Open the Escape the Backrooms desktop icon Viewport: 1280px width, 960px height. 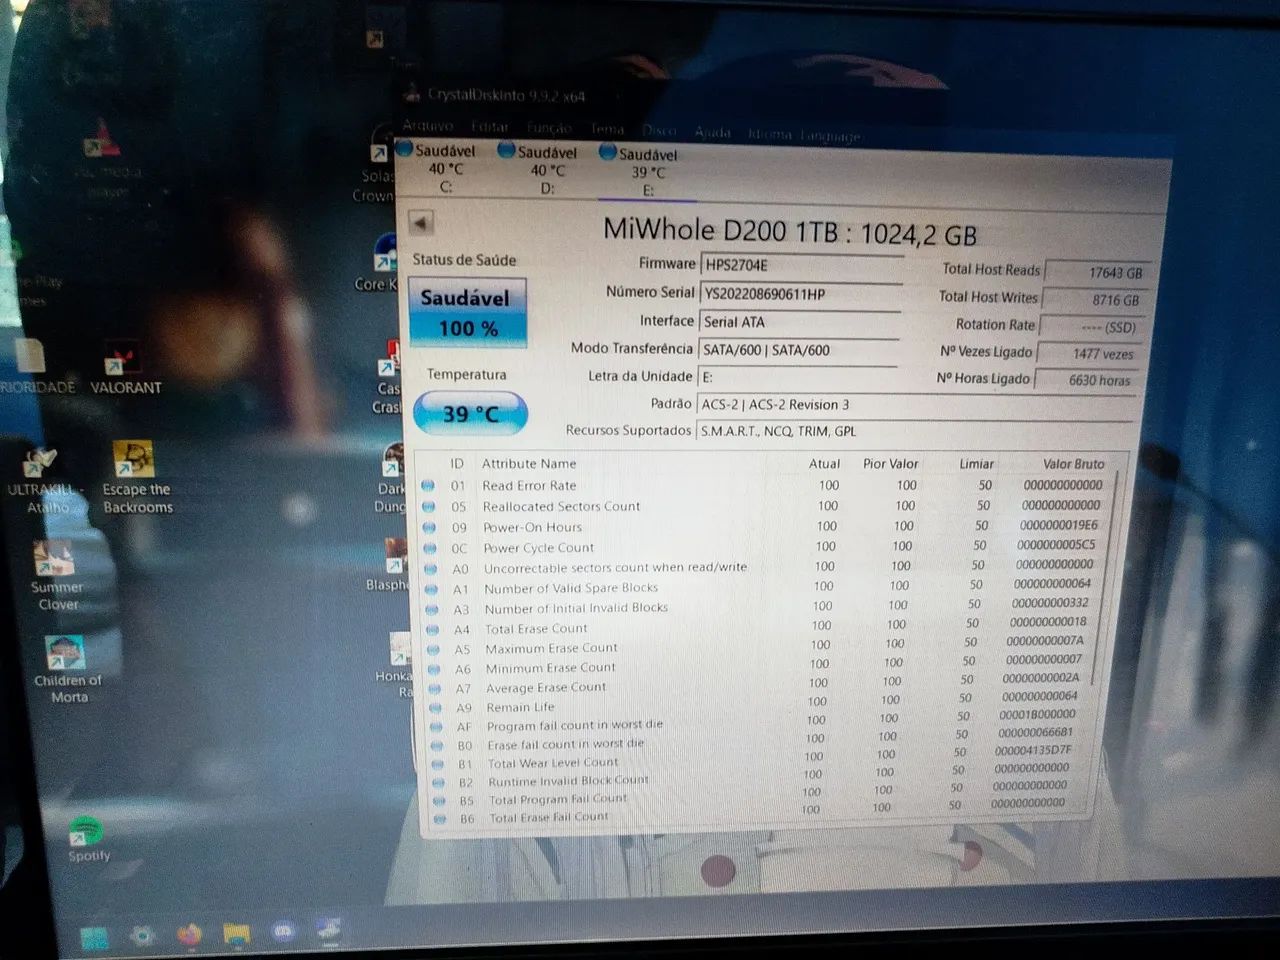(x=136, y=478)
